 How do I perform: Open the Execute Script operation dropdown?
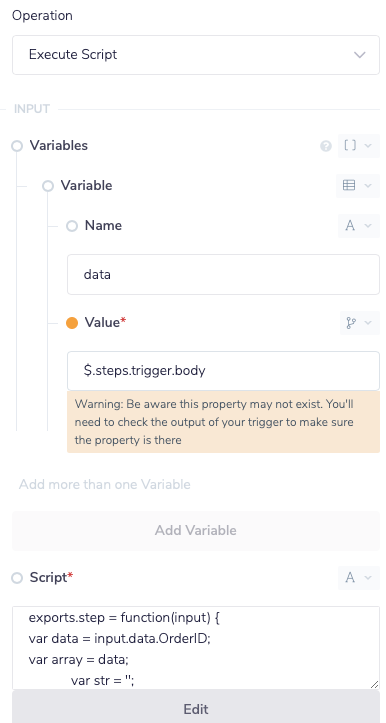coord(196,54)
